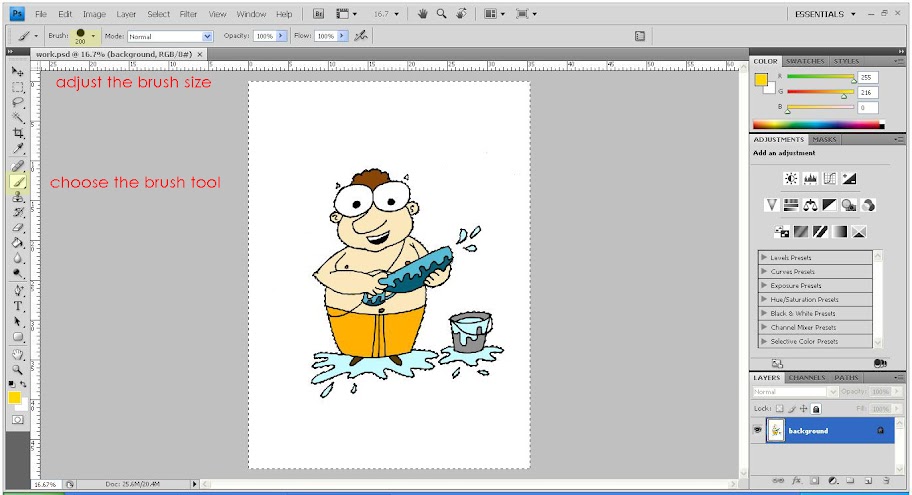Select the highlighted Brush tool
This screenshot has width=912, height=495.
[x=18, y=182]
